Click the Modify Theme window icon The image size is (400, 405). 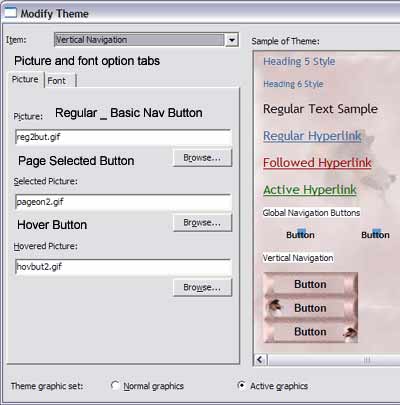pos(10,12)
